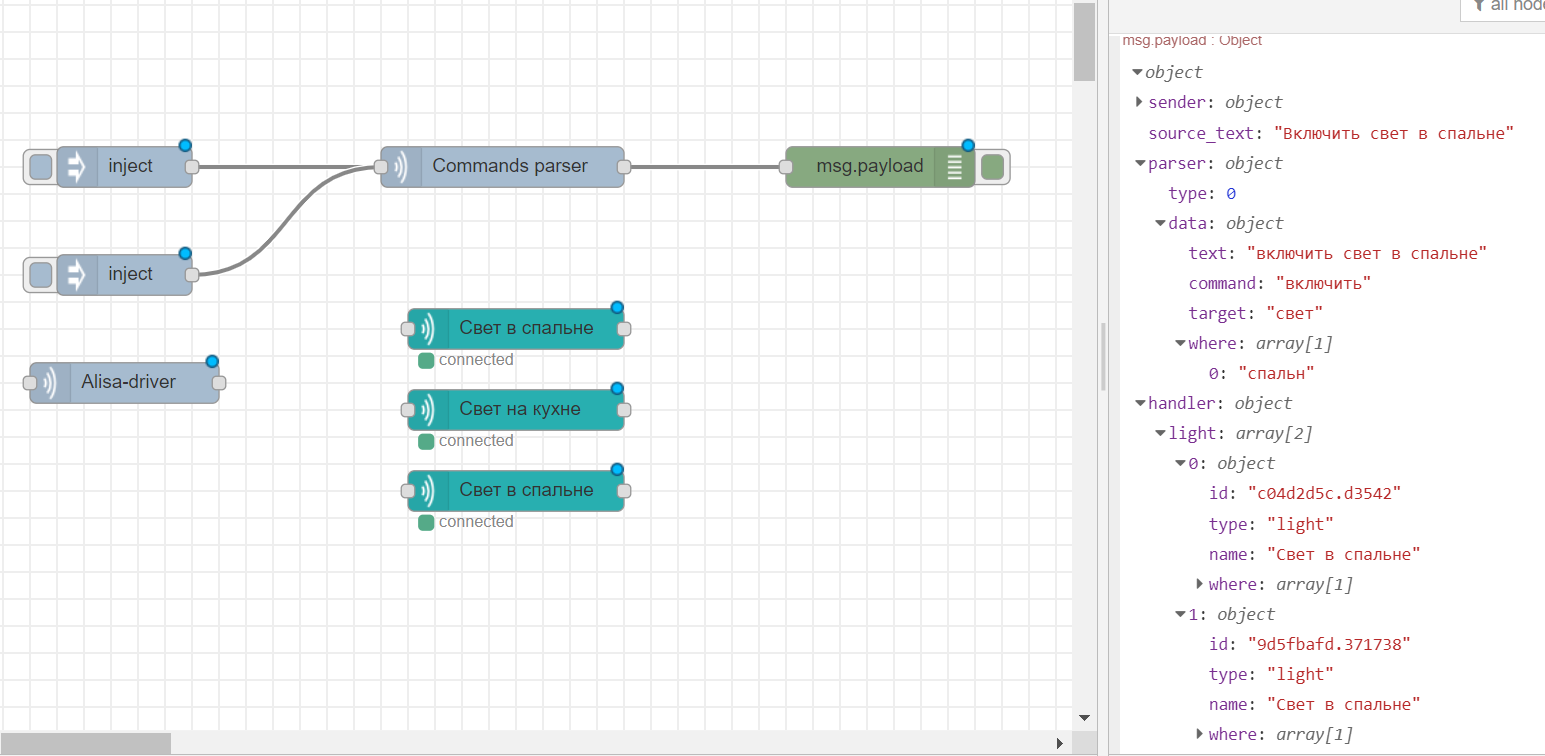Click the vertical scrollbar thumb of the canvas
The width and height of the screenshot is (1545, 756).
(1084, 41)
